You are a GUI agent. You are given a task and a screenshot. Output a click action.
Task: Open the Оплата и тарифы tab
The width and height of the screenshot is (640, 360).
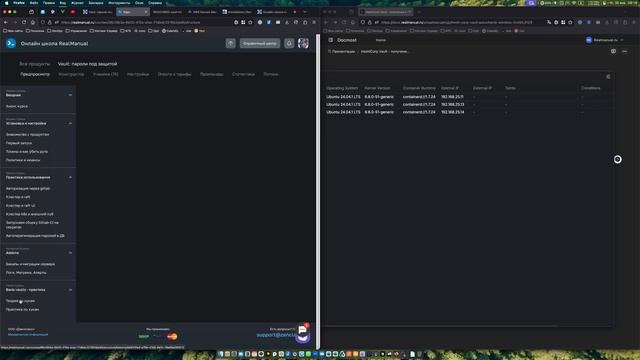coord(174,74)
